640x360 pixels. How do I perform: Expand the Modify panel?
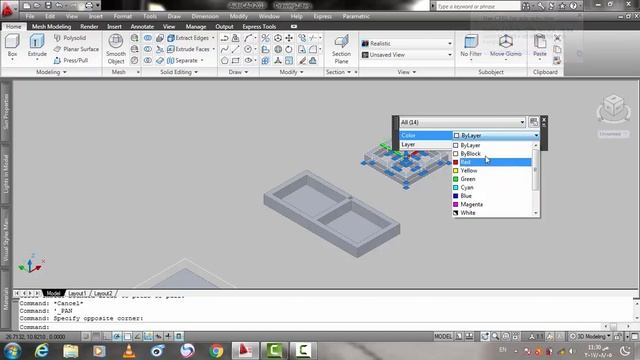tap(291, 72)
